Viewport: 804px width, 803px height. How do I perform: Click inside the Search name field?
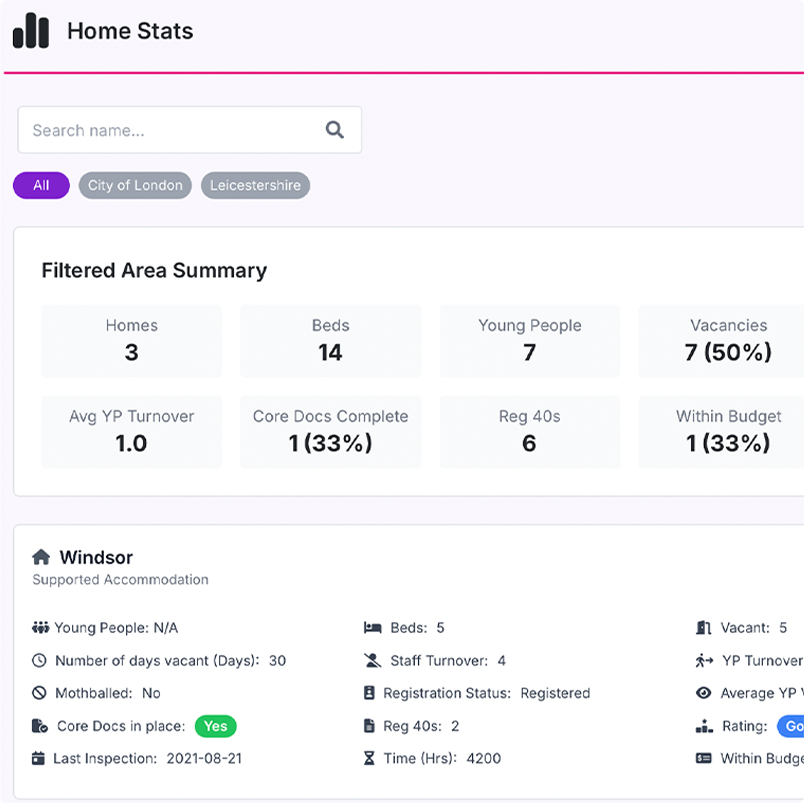(150, 130)
